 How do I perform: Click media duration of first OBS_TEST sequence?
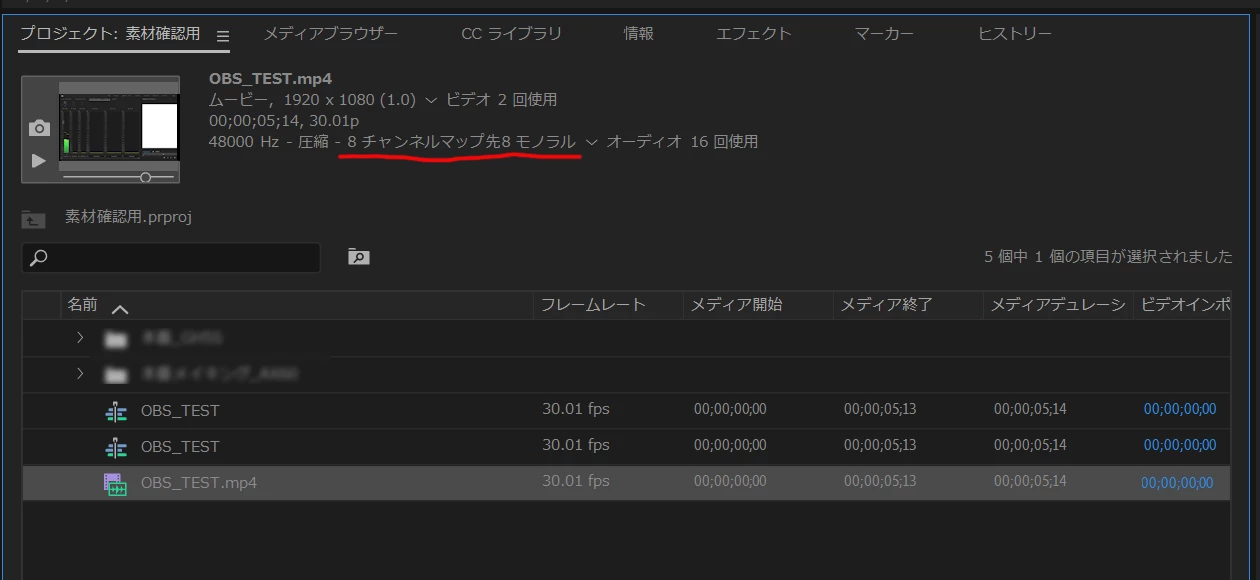coord(1030,409)
